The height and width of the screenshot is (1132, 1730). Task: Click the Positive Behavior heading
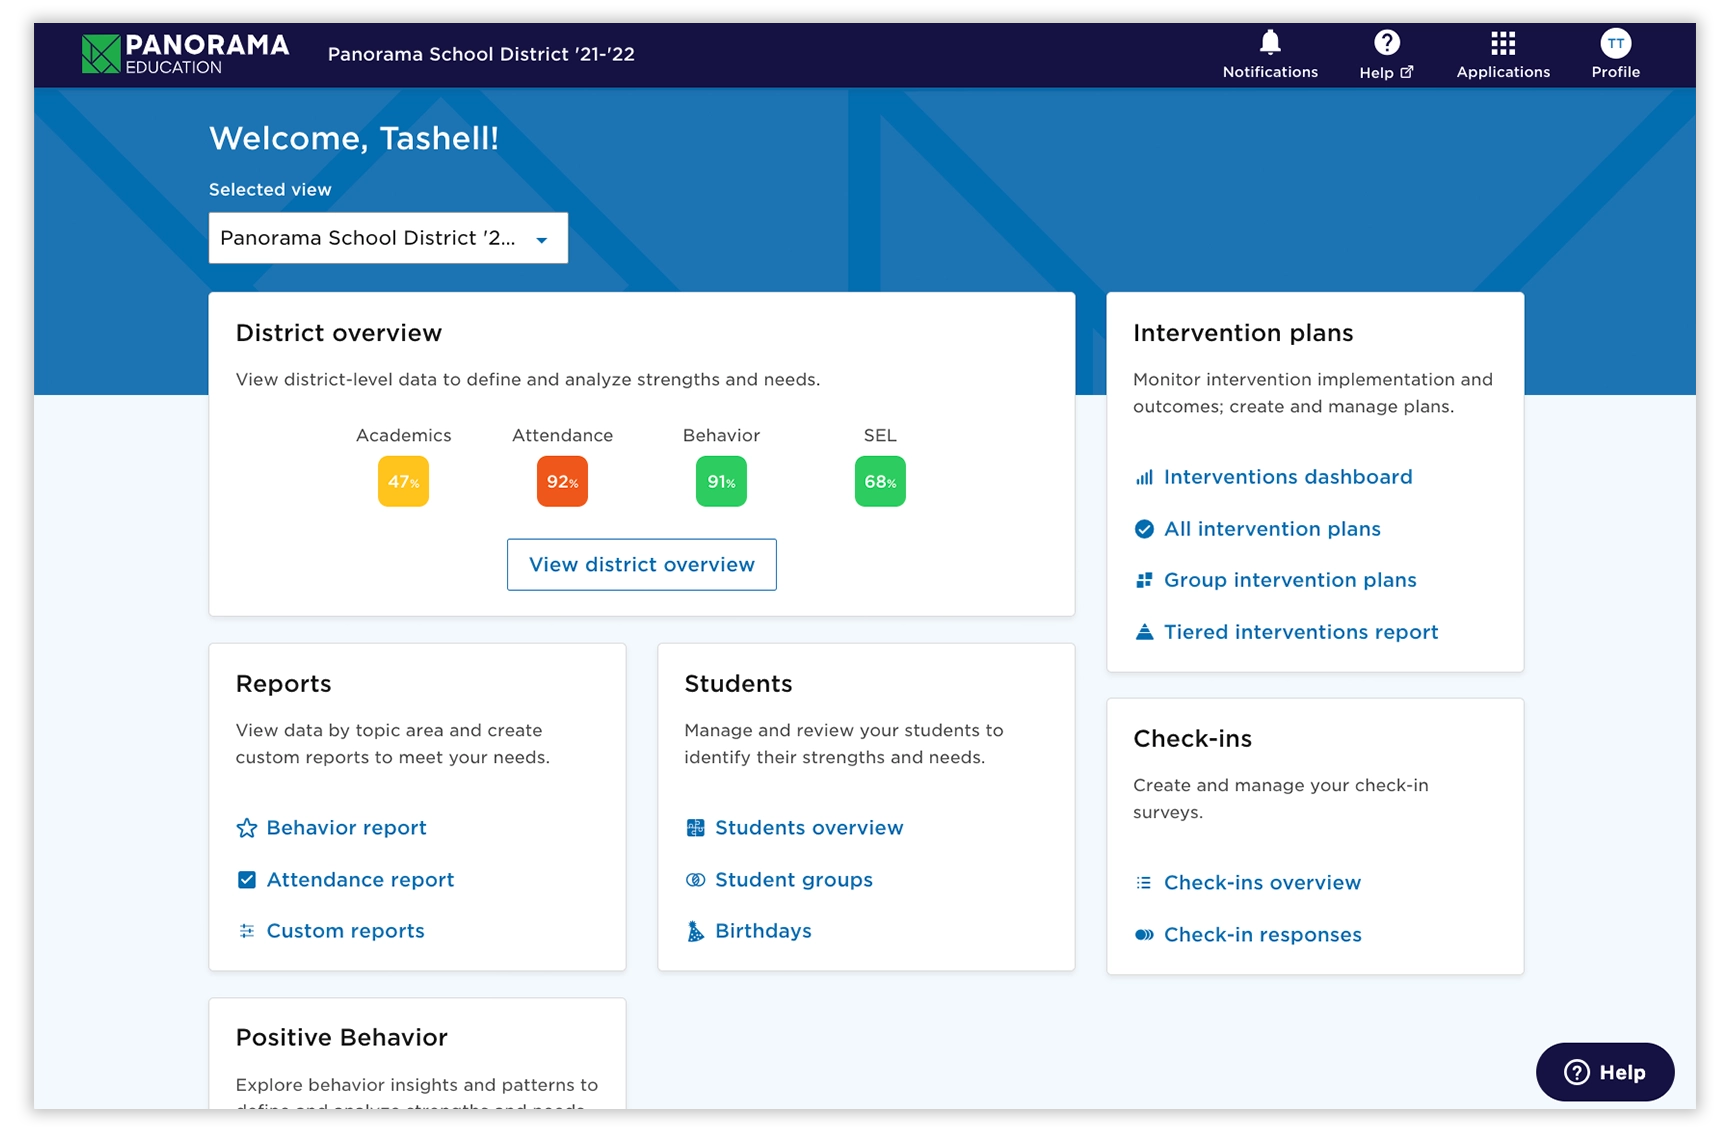pos(341,1038)
